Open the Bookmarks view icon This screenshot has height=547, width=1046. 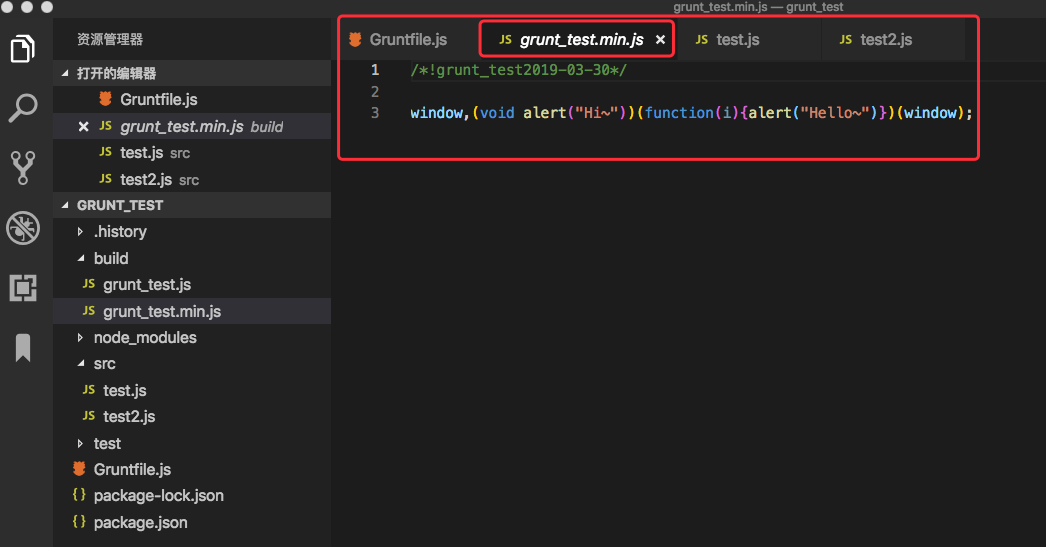[x=23, y=348]
